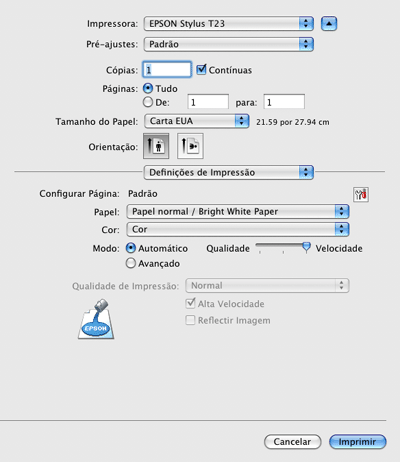The height and width of the screenshot is (462, 400).
Task: Select the Tudo pages radio button
Action: click(x=148, y=88)
